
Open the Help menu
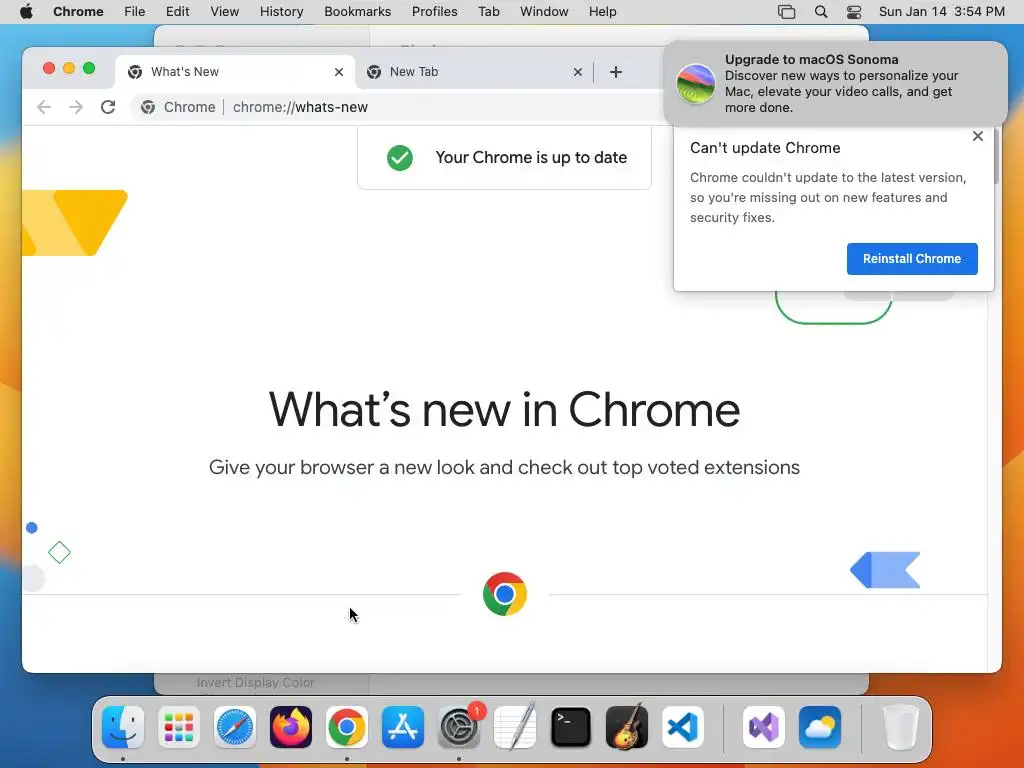pyautogui.click(x=602, y=12)
